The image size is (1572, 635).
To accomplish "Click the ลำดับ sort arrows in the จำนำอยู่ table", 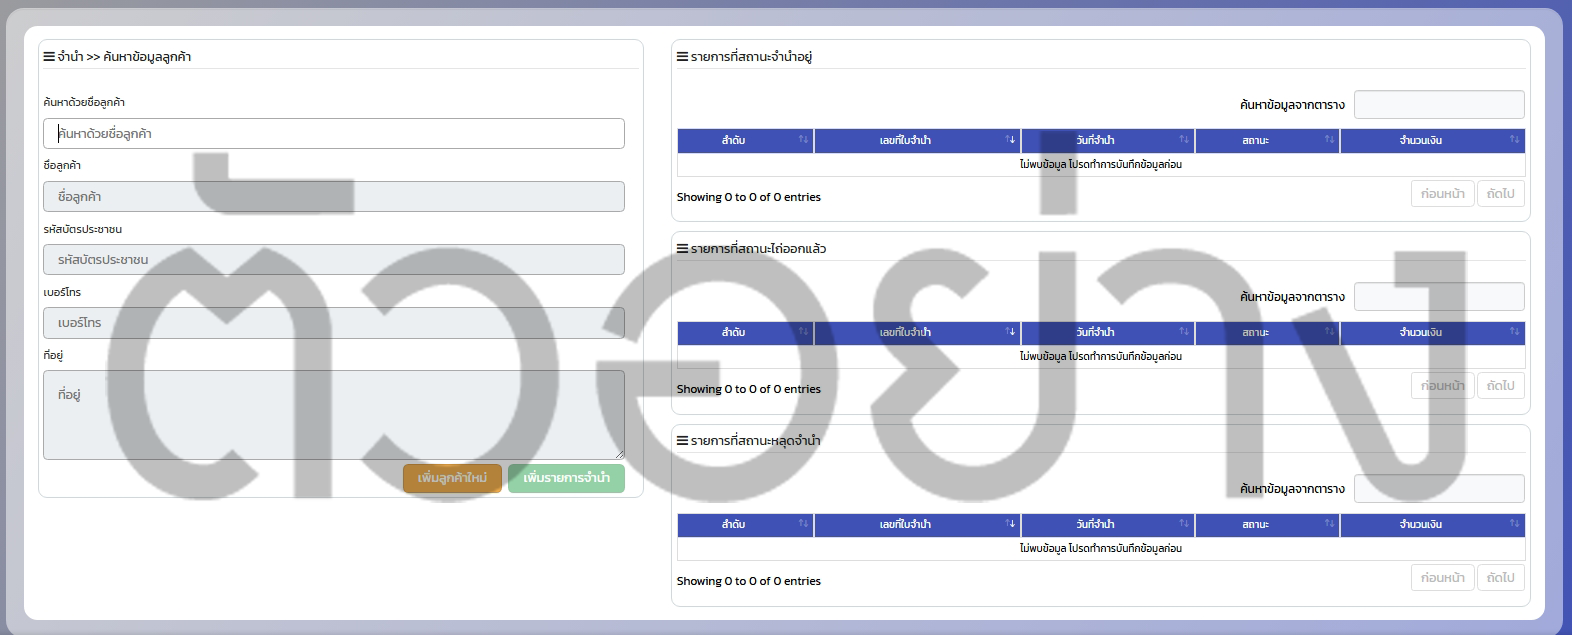I will click(x=803, y=140).
